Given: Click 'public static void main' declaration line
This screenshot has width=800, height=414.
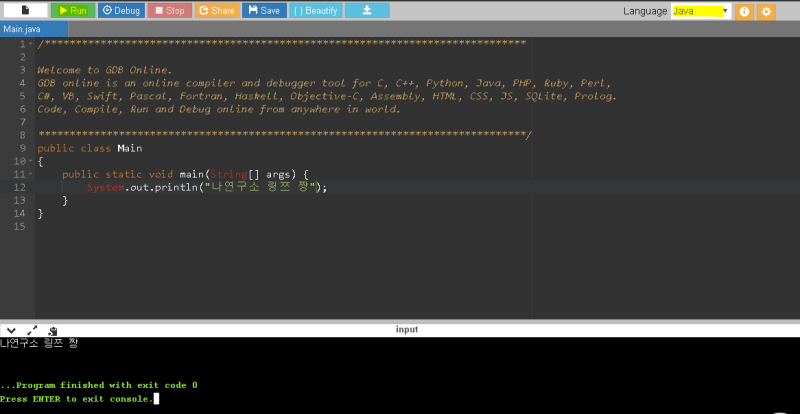Looking at the screenshot, I should 185,174.
